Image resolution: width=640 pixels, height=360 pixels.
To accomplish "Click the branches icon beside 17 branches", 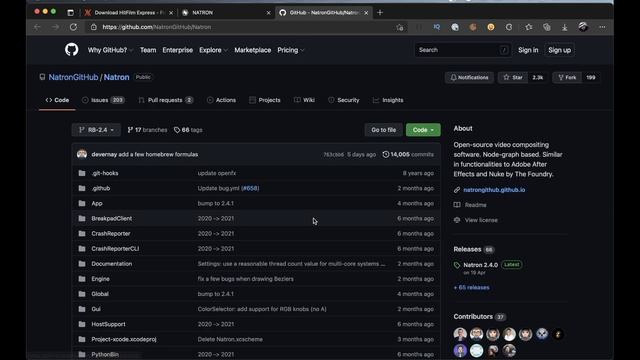I will coord(130,130).
